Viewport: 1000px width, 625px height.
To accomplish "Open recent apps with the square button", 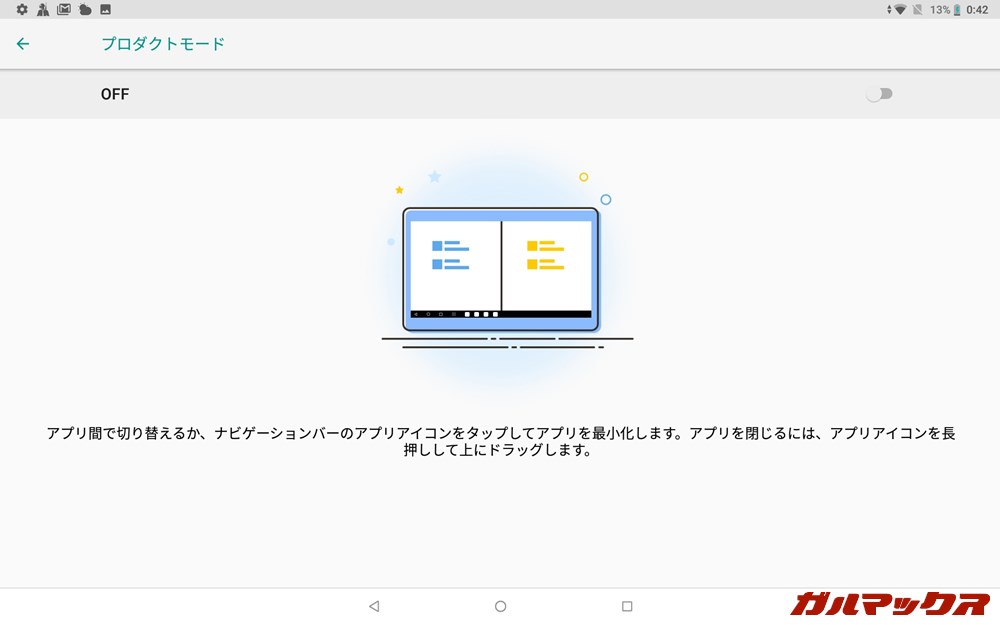I will point(627,606).
